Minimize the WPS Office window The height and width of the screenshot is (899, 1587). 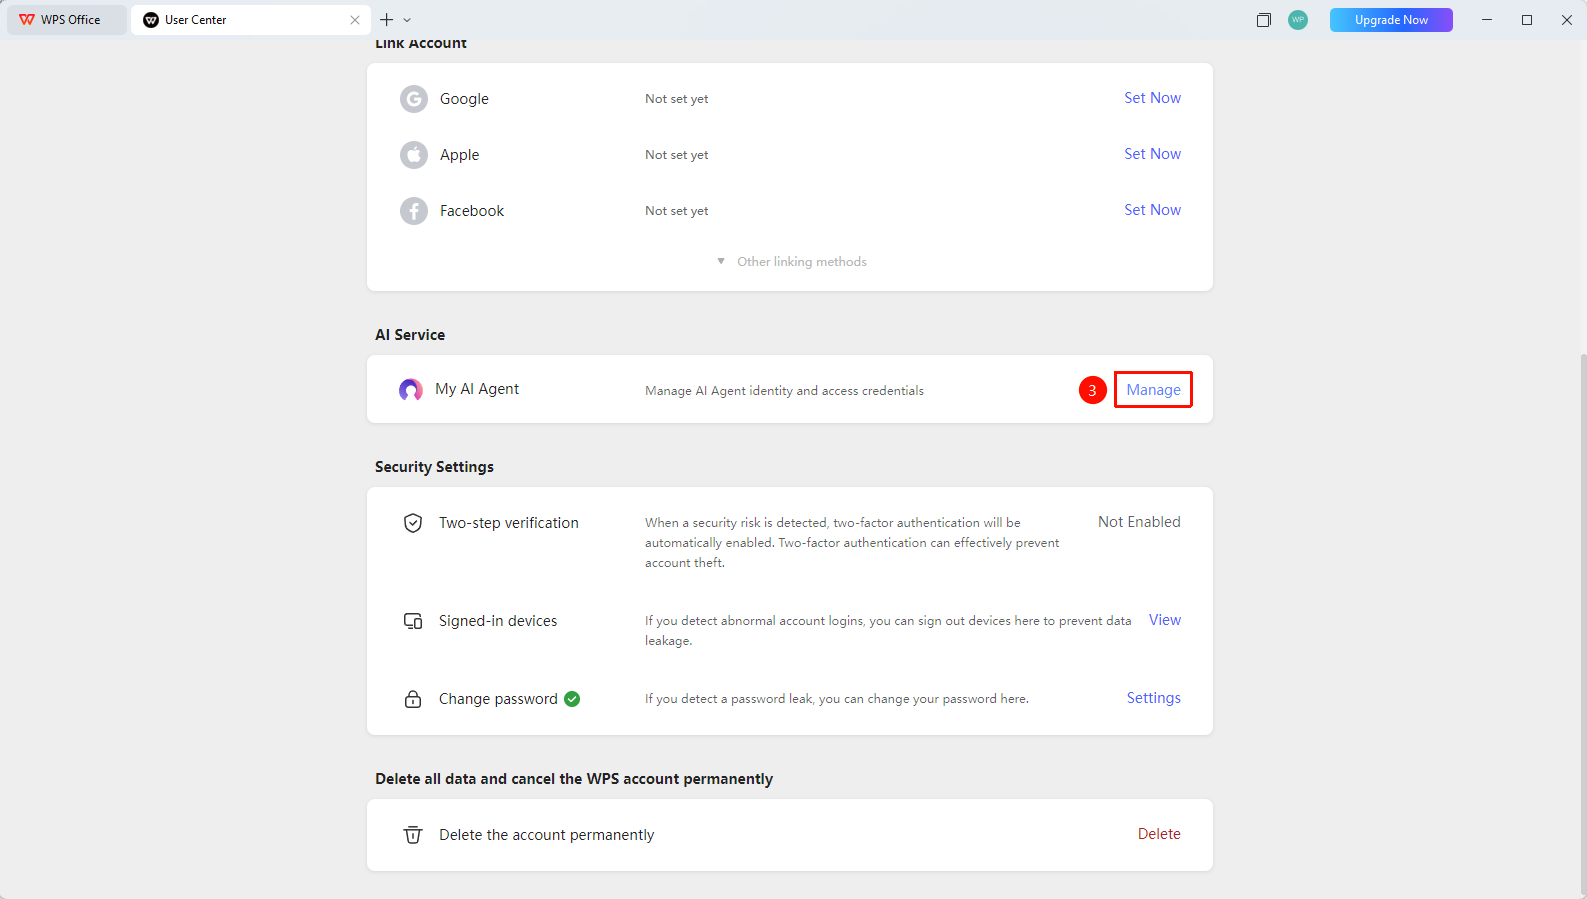(1487, 20)
